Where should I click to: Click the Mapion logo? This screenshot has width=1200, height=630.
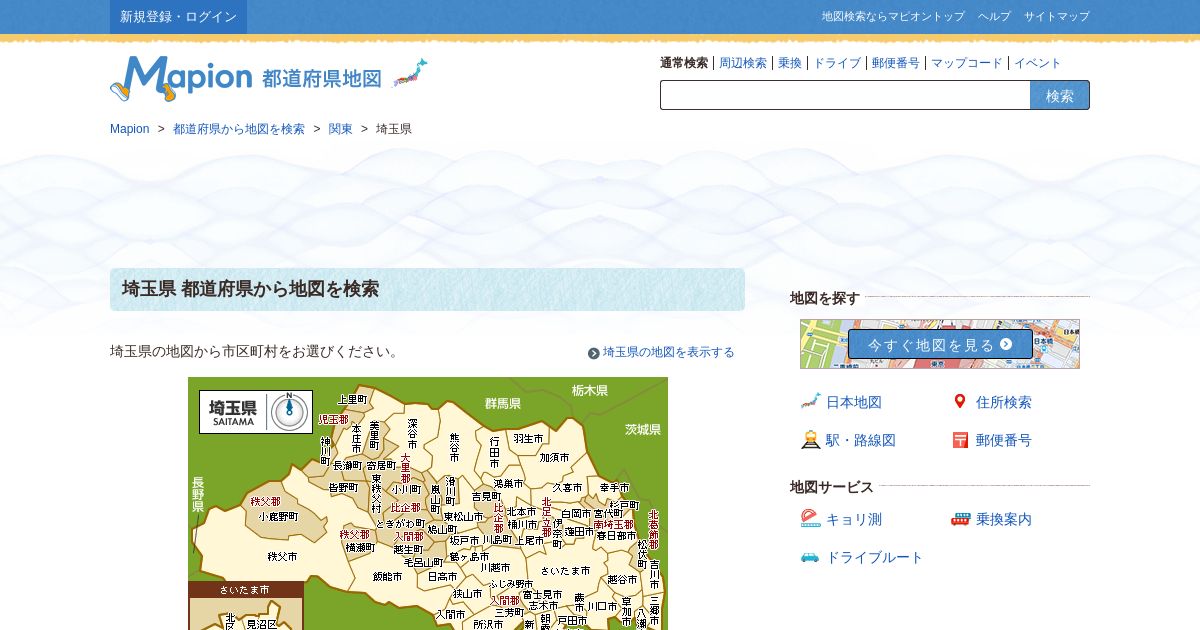pyautogui.click(x=181, y=78)
